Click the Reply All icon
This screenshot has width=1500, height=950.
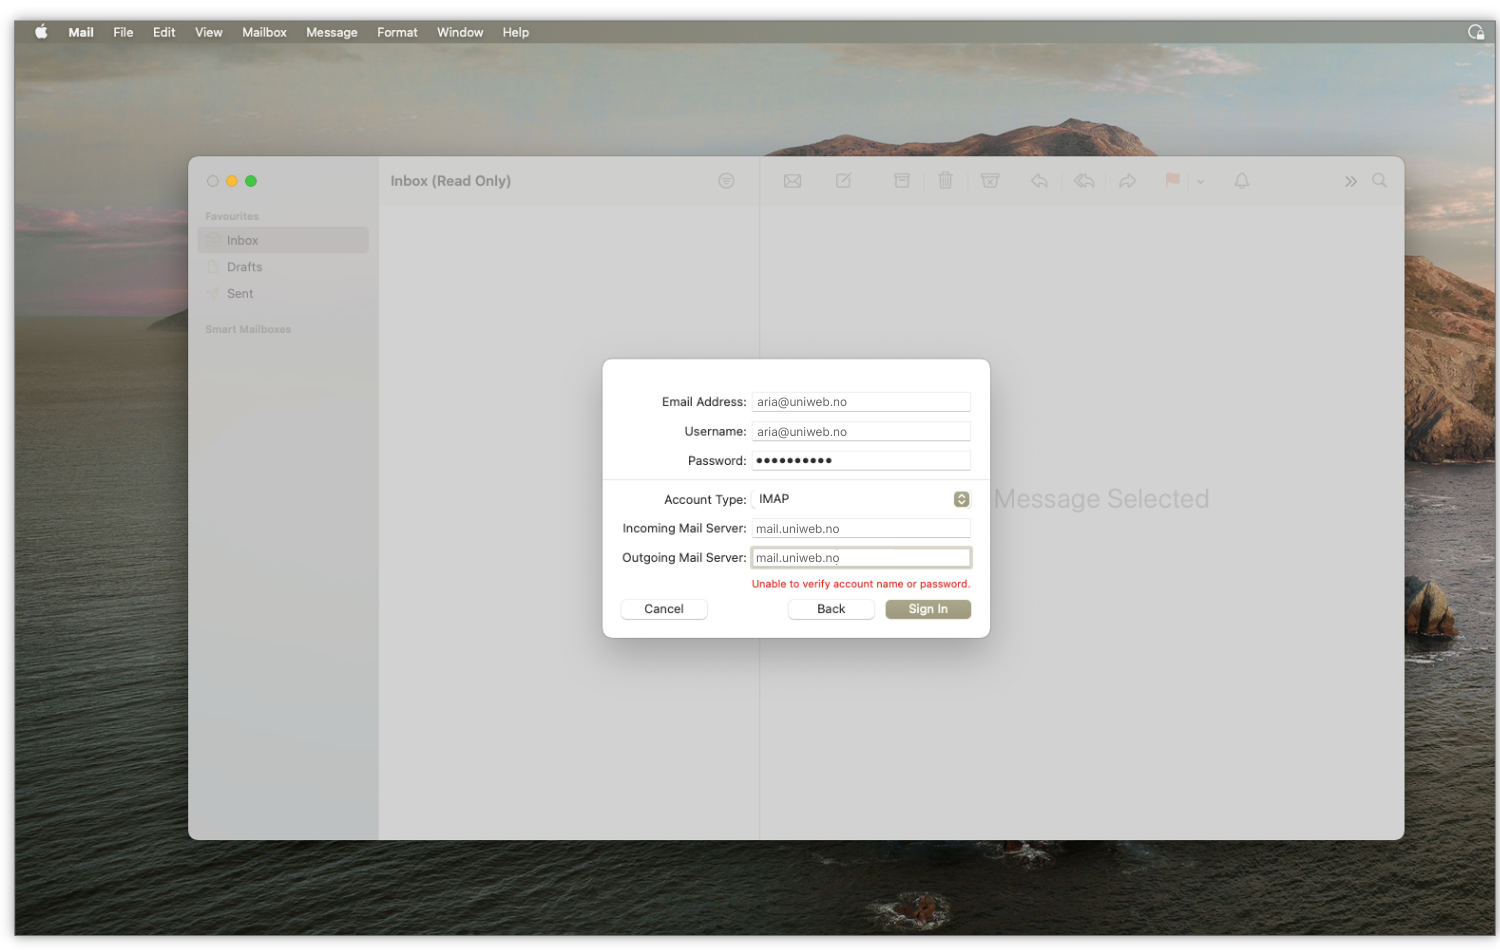pyautogui.click(x=1084, y=181)
